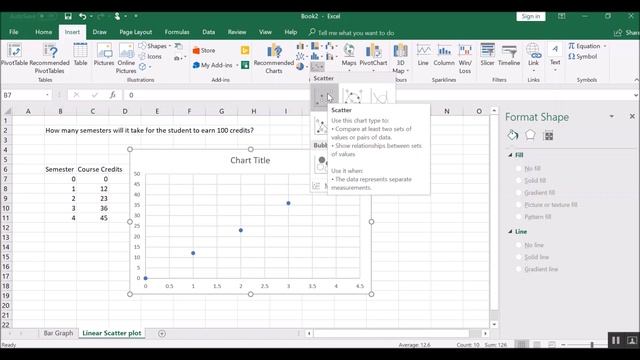Open the Icons gallery
The image size is (640, 360).
point(150,56)
